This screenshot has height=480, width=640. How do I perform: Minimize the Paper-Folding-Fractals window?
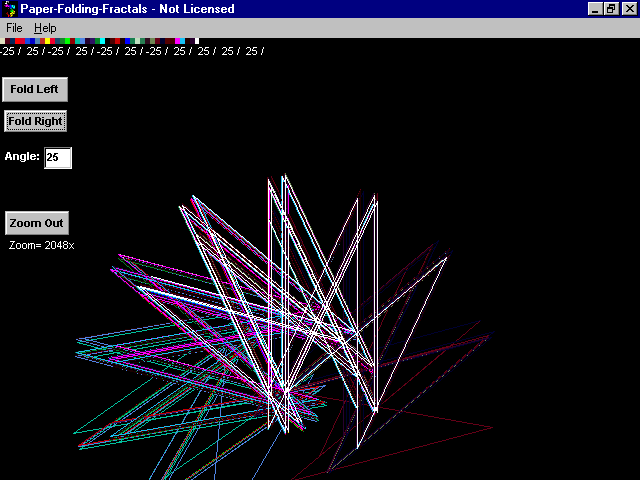tap(595, 9)
